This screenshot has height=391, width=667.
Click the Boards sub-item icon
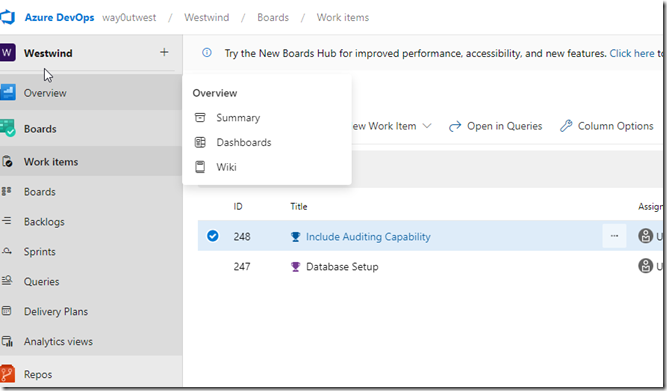pyautogui.click(x=6, y=191)
